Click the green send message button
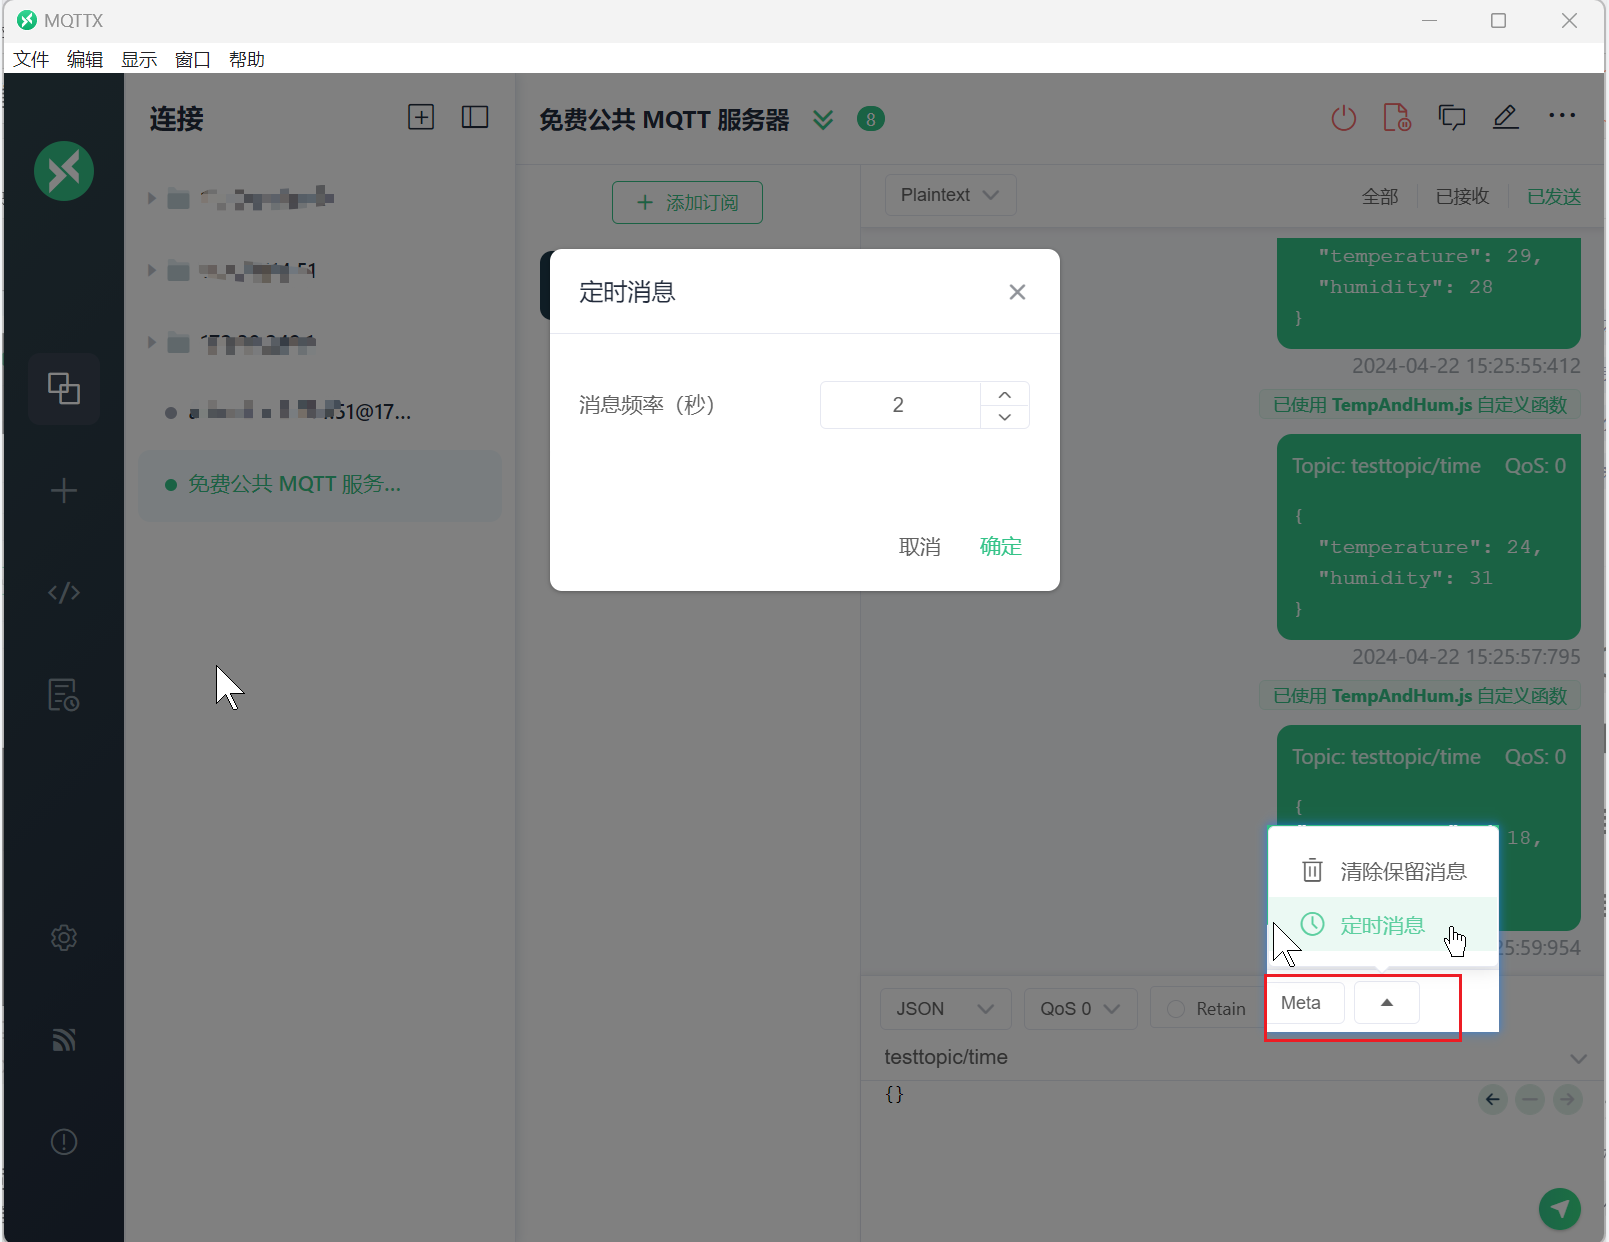The height and width of the screenshot is (1242, 1609). coord(1560,1209)
